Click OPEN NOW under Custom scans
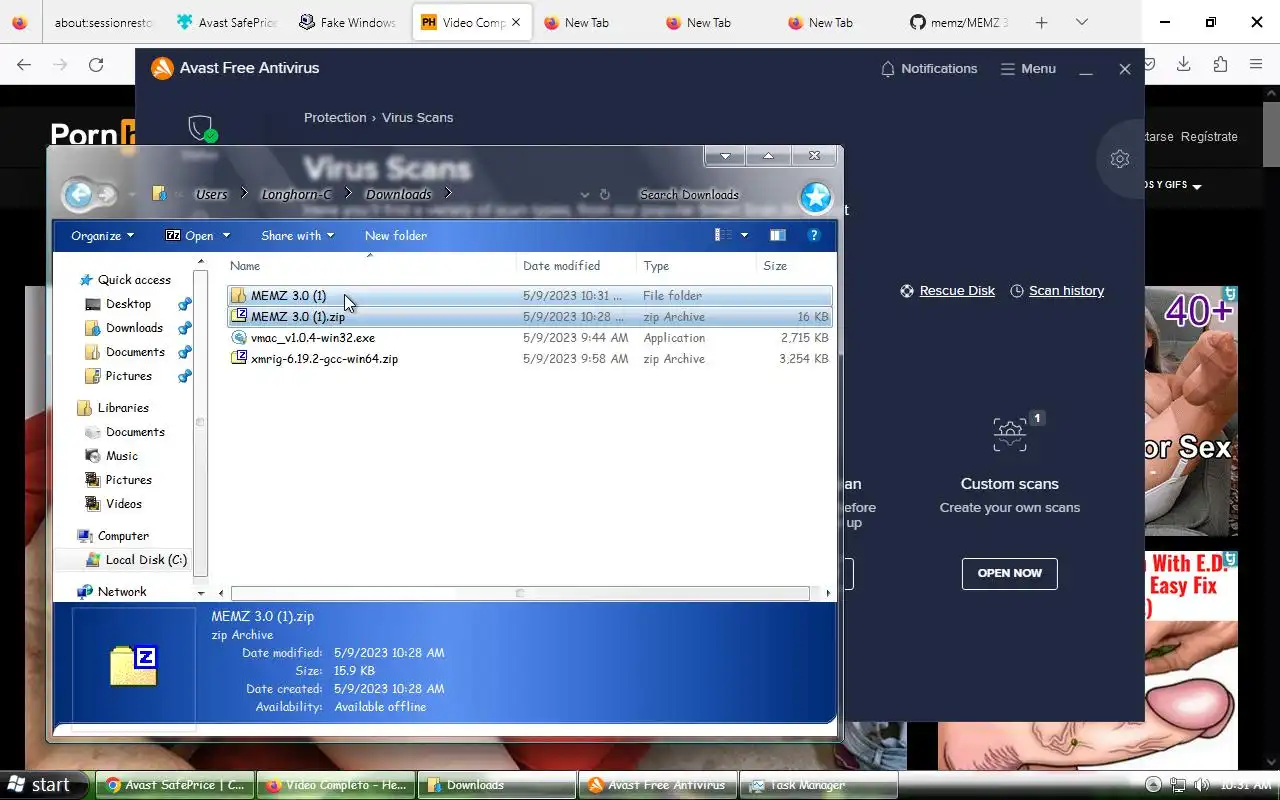1280x800 pixels. coord(1009,573)
